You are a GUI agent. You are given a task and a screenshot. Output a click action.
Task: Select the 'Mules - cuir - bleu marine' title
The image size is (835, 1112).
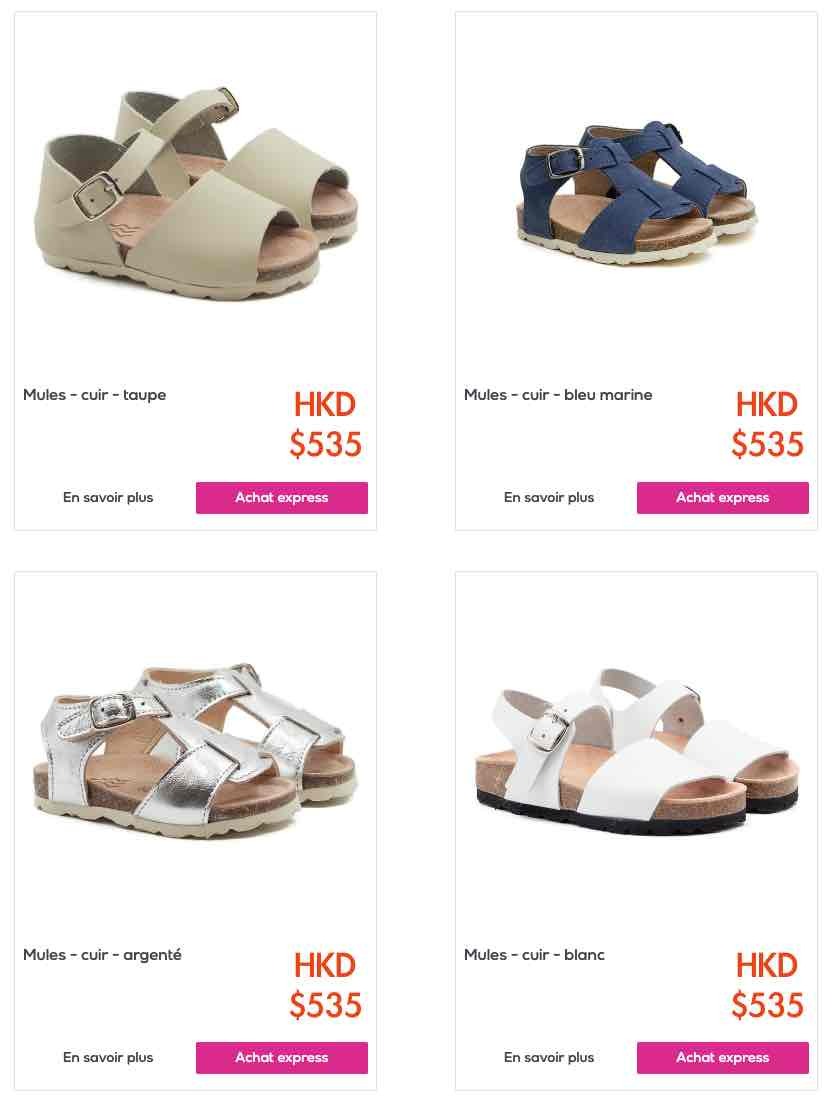click(x=558, y=395)
